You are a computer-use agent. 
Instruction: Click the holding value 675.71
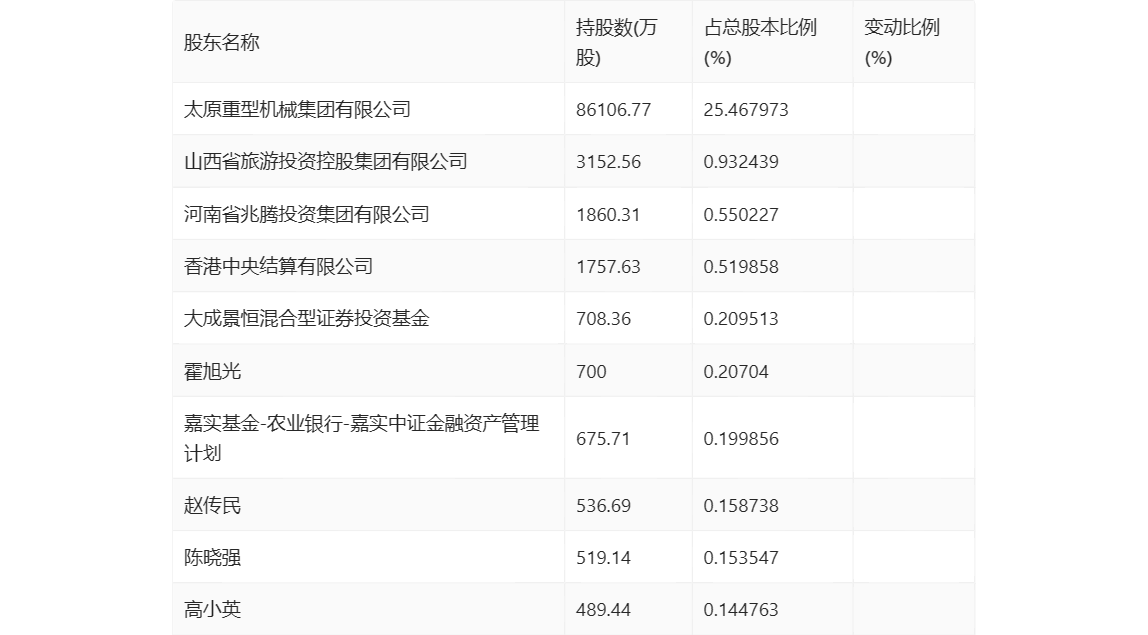[x=603, y=439]
